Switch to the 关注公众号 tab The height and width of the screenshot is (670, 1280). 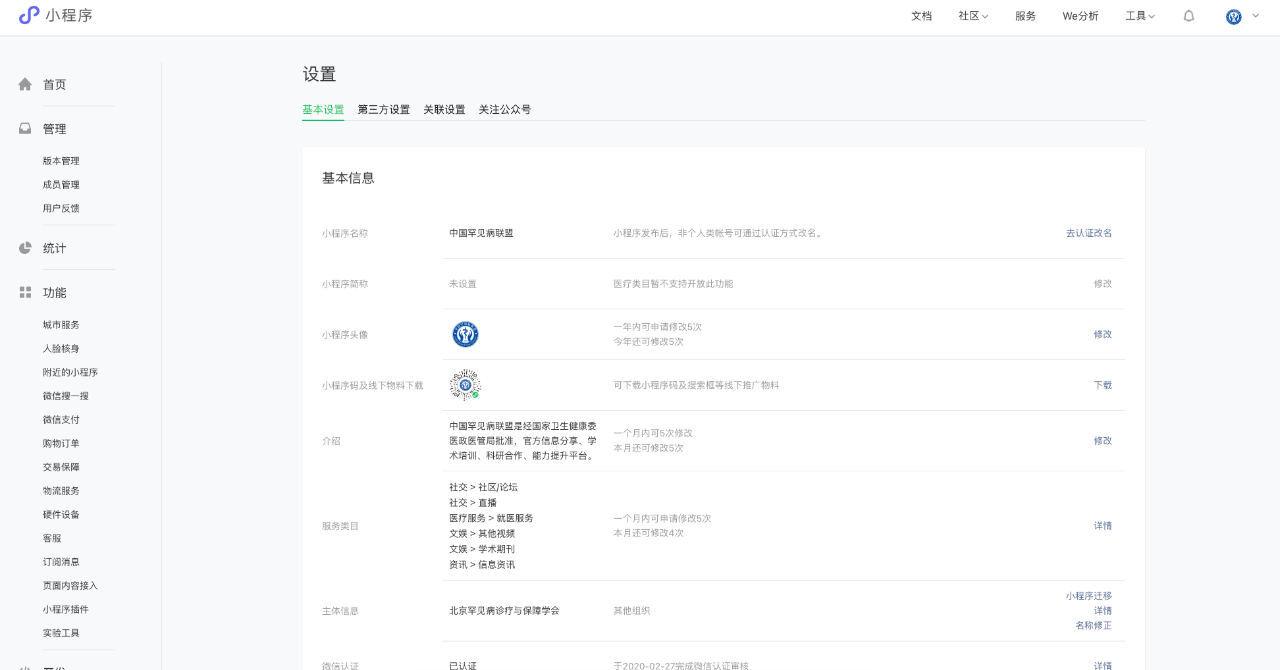[505, 110]
